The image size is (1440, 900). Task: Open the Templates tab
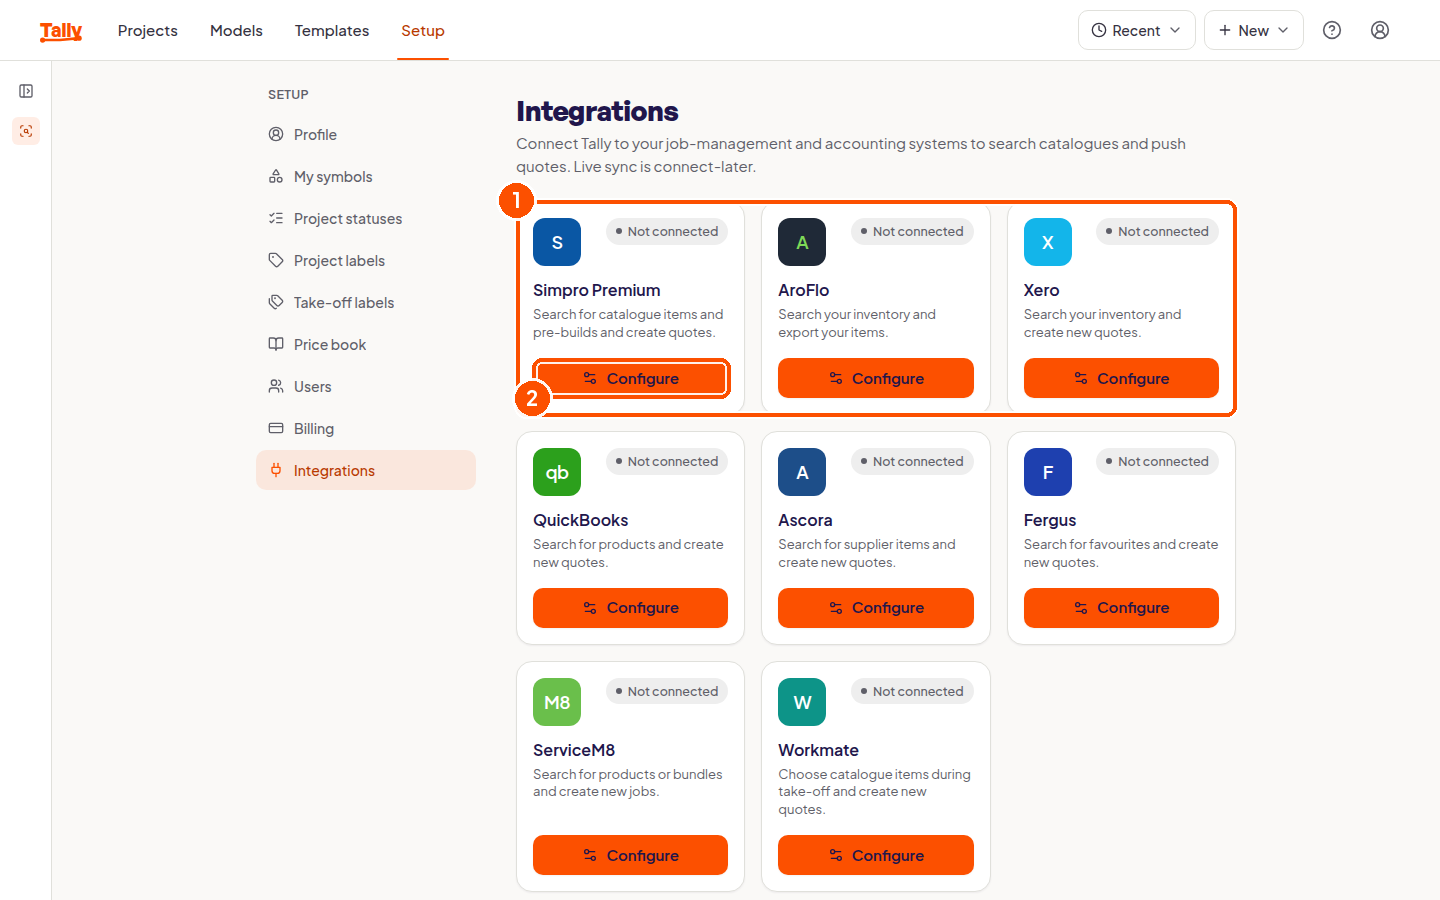[332, 31]
